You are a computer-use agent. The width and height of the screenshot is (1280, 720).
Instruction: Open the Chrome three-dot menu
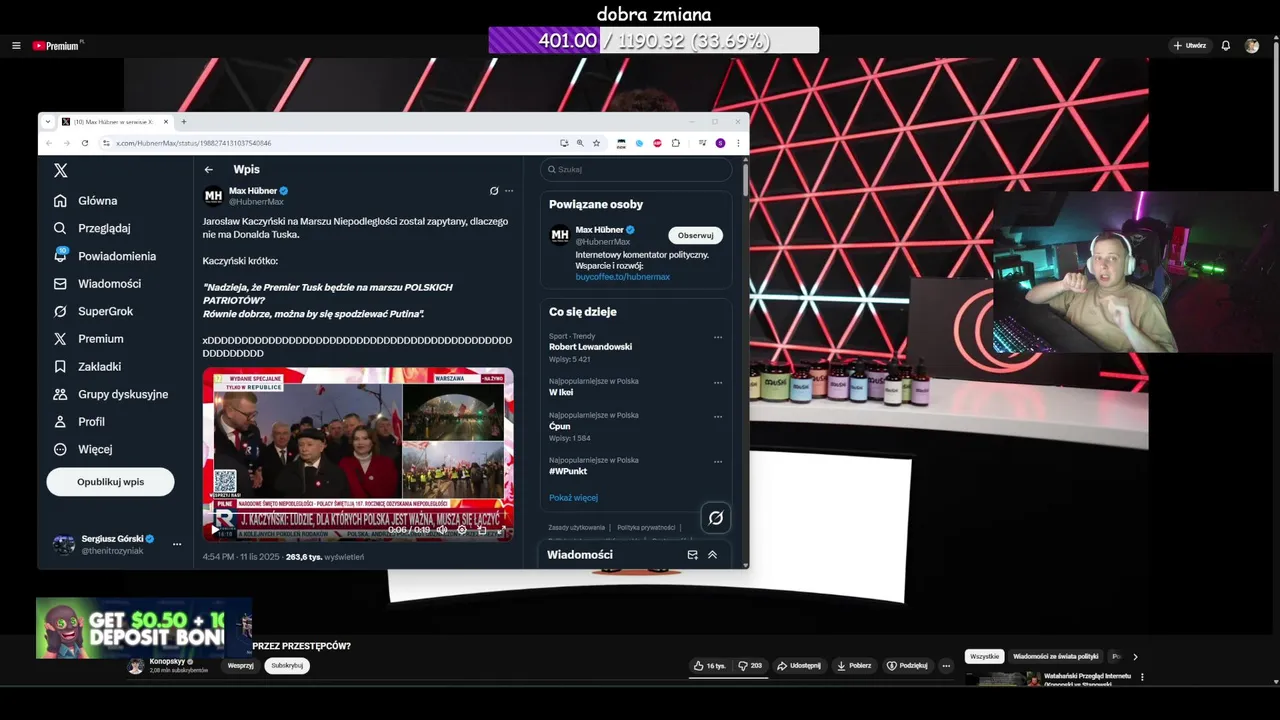(x=739, y=143)
